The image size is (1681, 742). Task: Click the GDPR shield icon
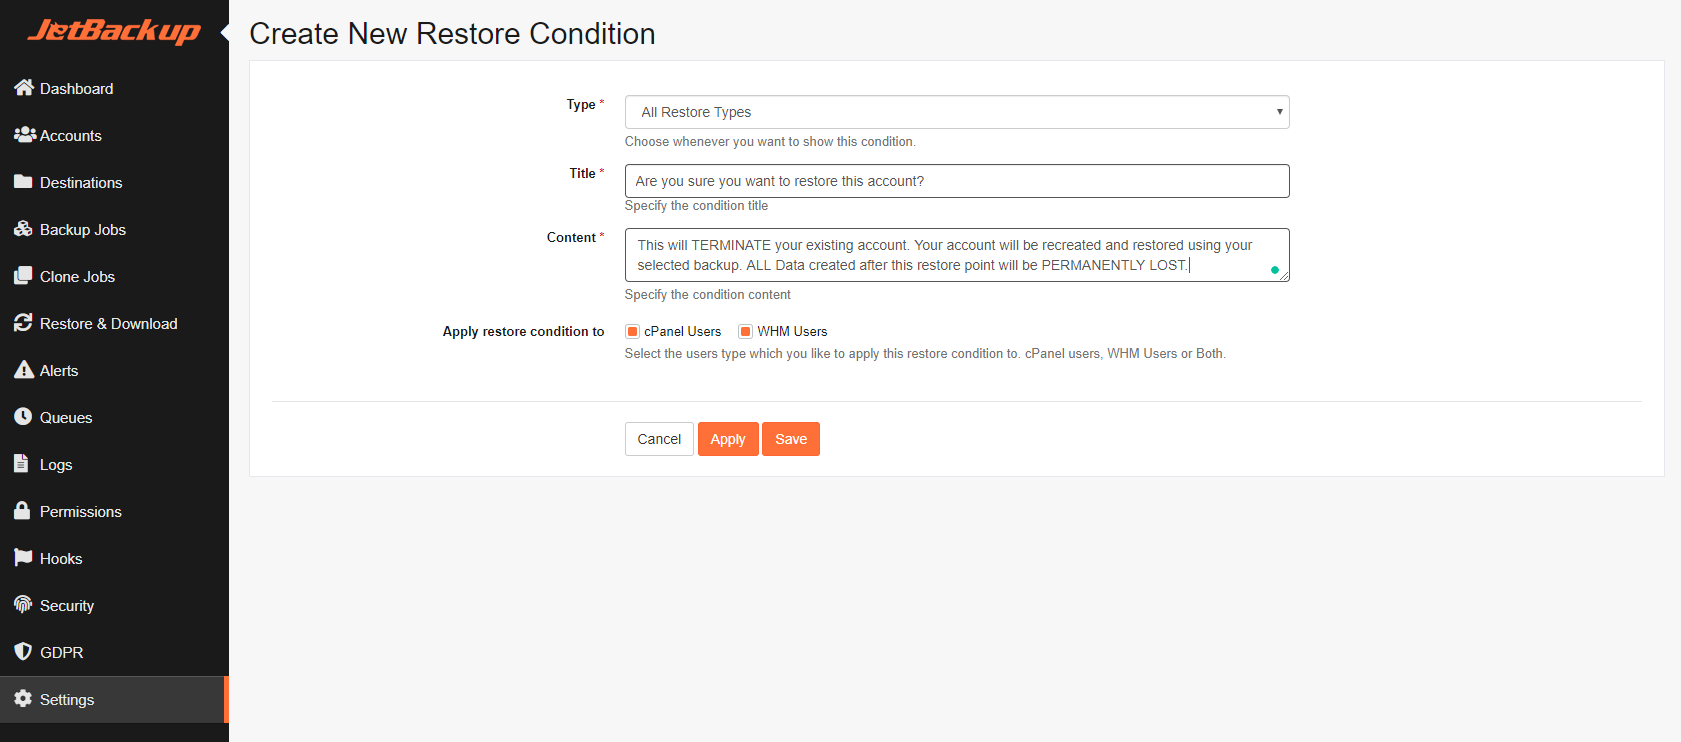point(23,652)
